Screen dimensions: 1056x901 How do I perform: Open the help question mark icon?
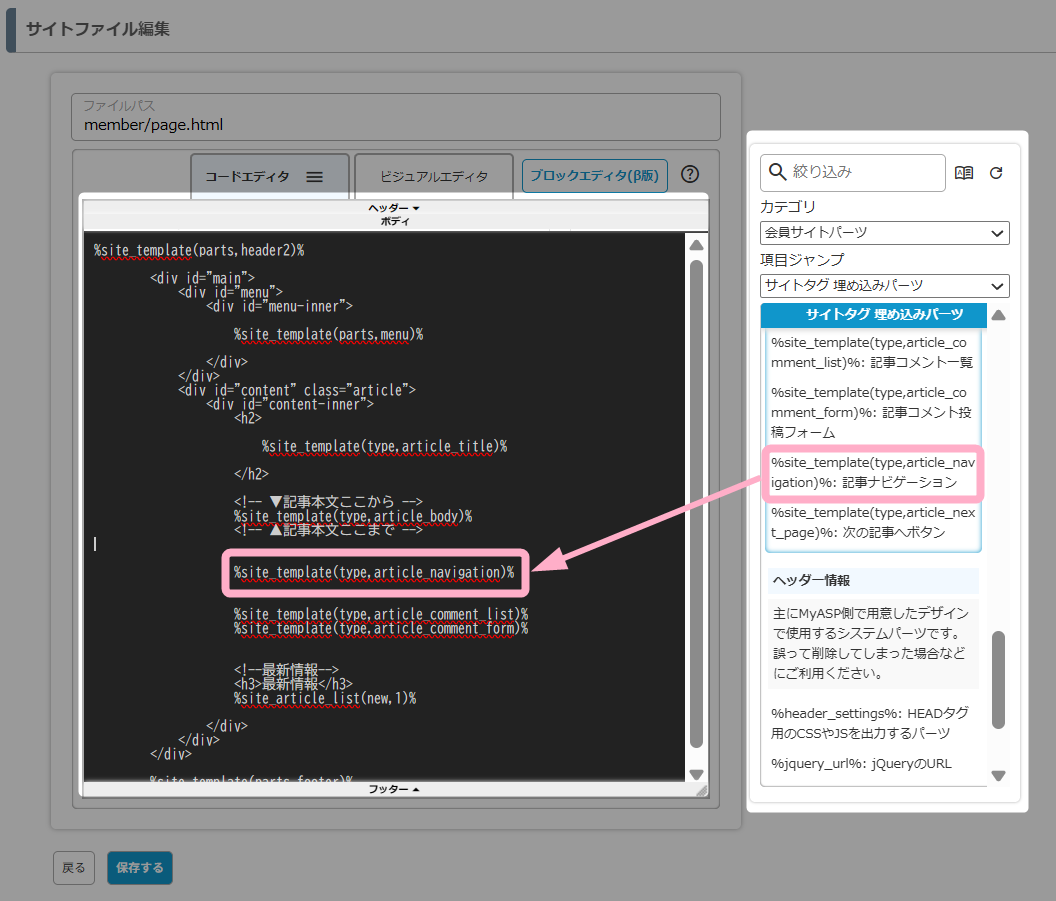690,174
